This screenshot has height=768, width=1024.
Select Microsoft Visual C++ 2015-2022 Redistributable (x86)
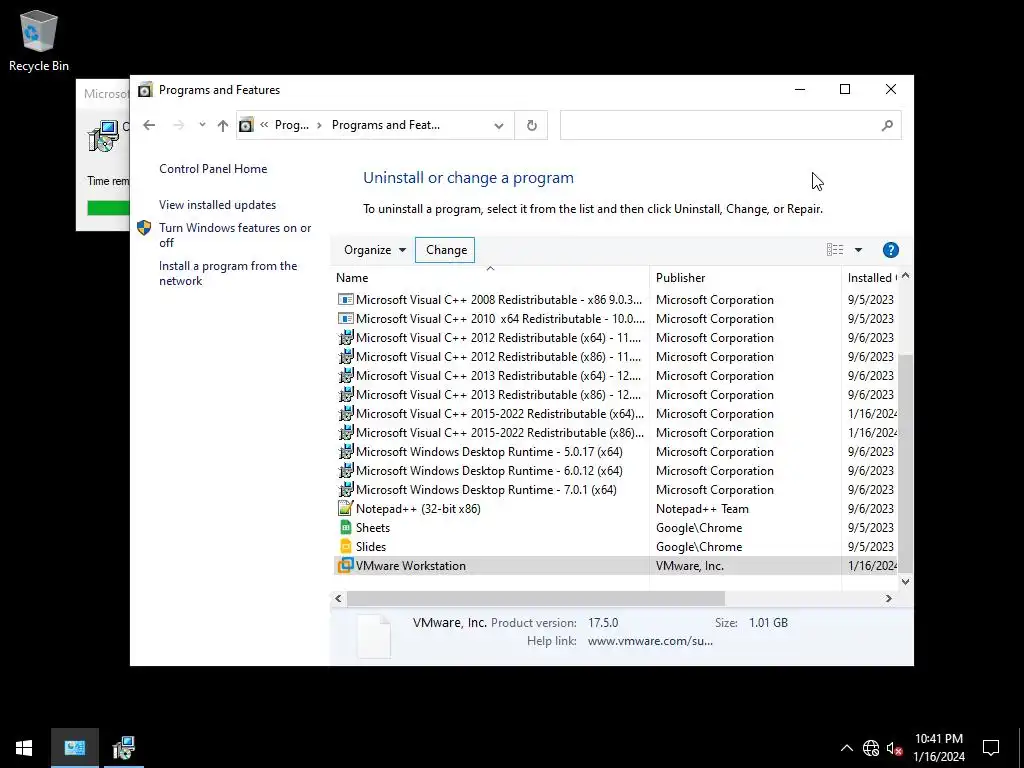pyautogui.click(x=615, y=433)
